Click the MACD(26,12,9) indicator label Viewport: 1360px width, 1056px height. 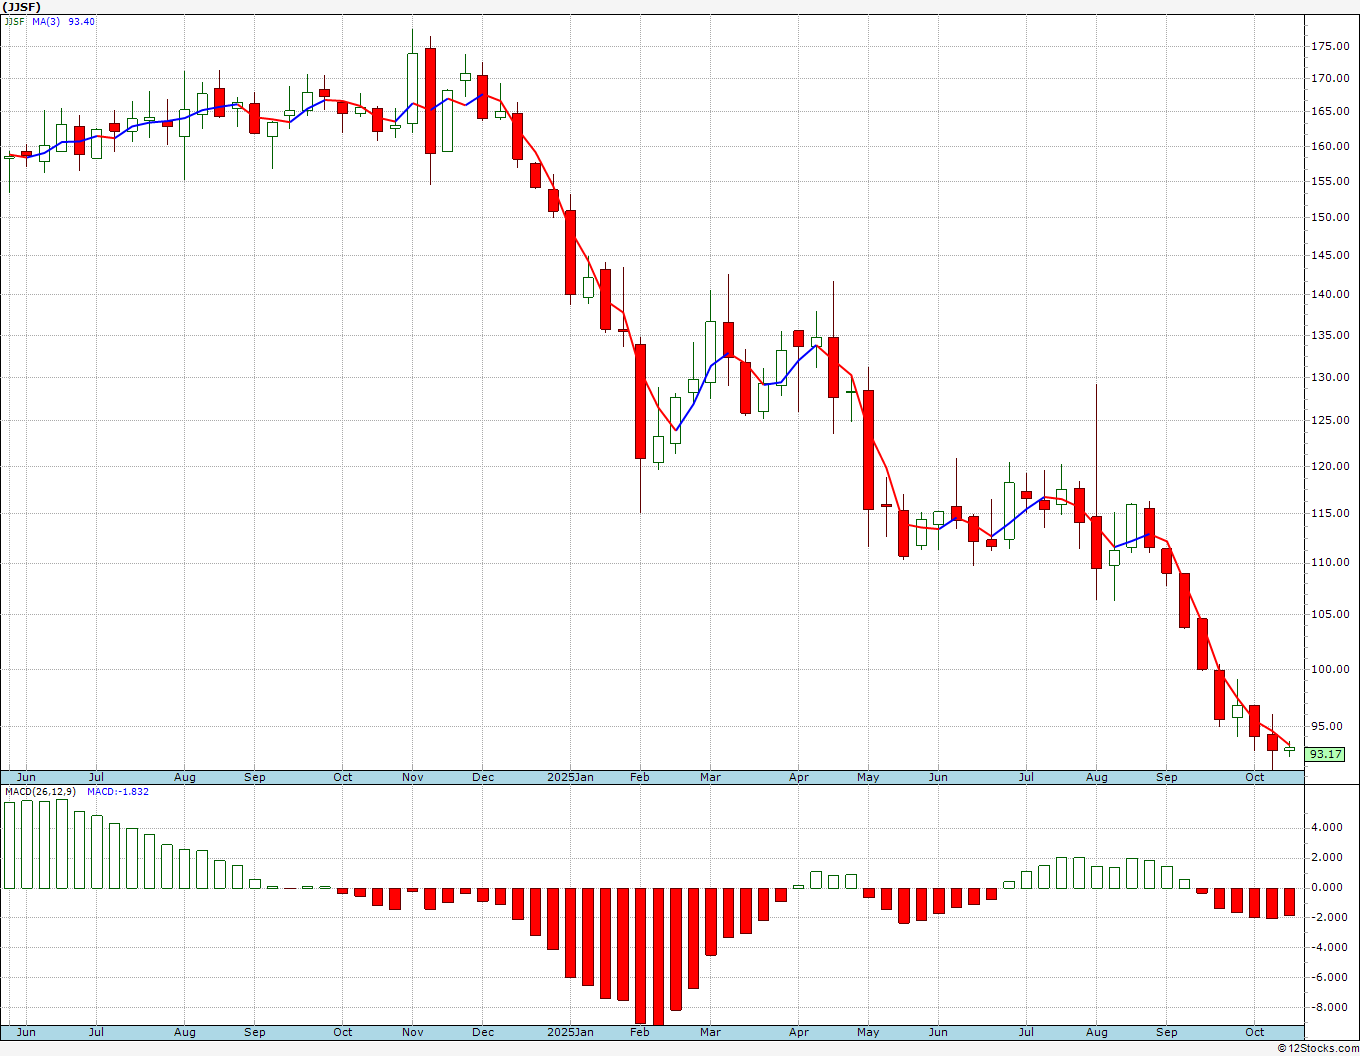(x=40, y=792)
